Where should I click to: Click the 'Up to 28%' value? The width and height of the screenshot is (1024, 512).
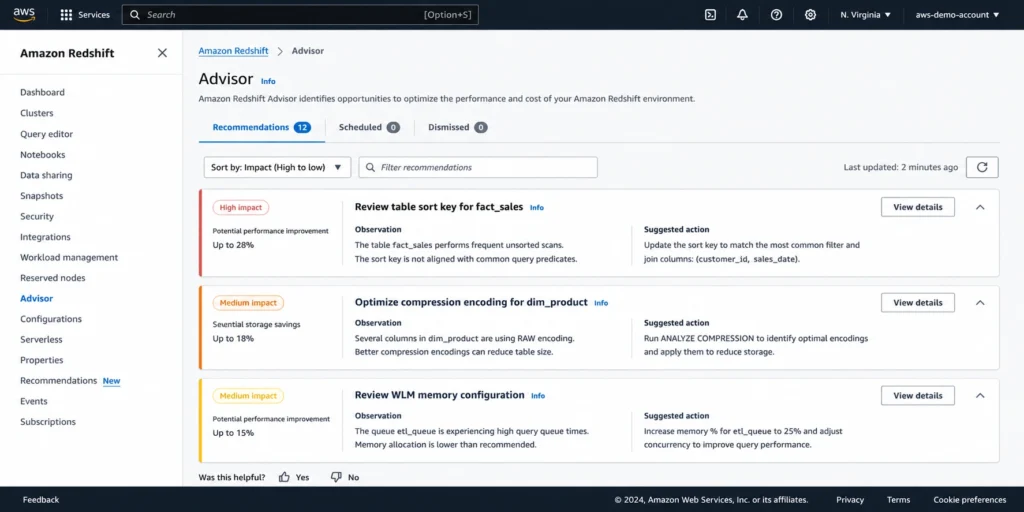(x=233, y=246)
